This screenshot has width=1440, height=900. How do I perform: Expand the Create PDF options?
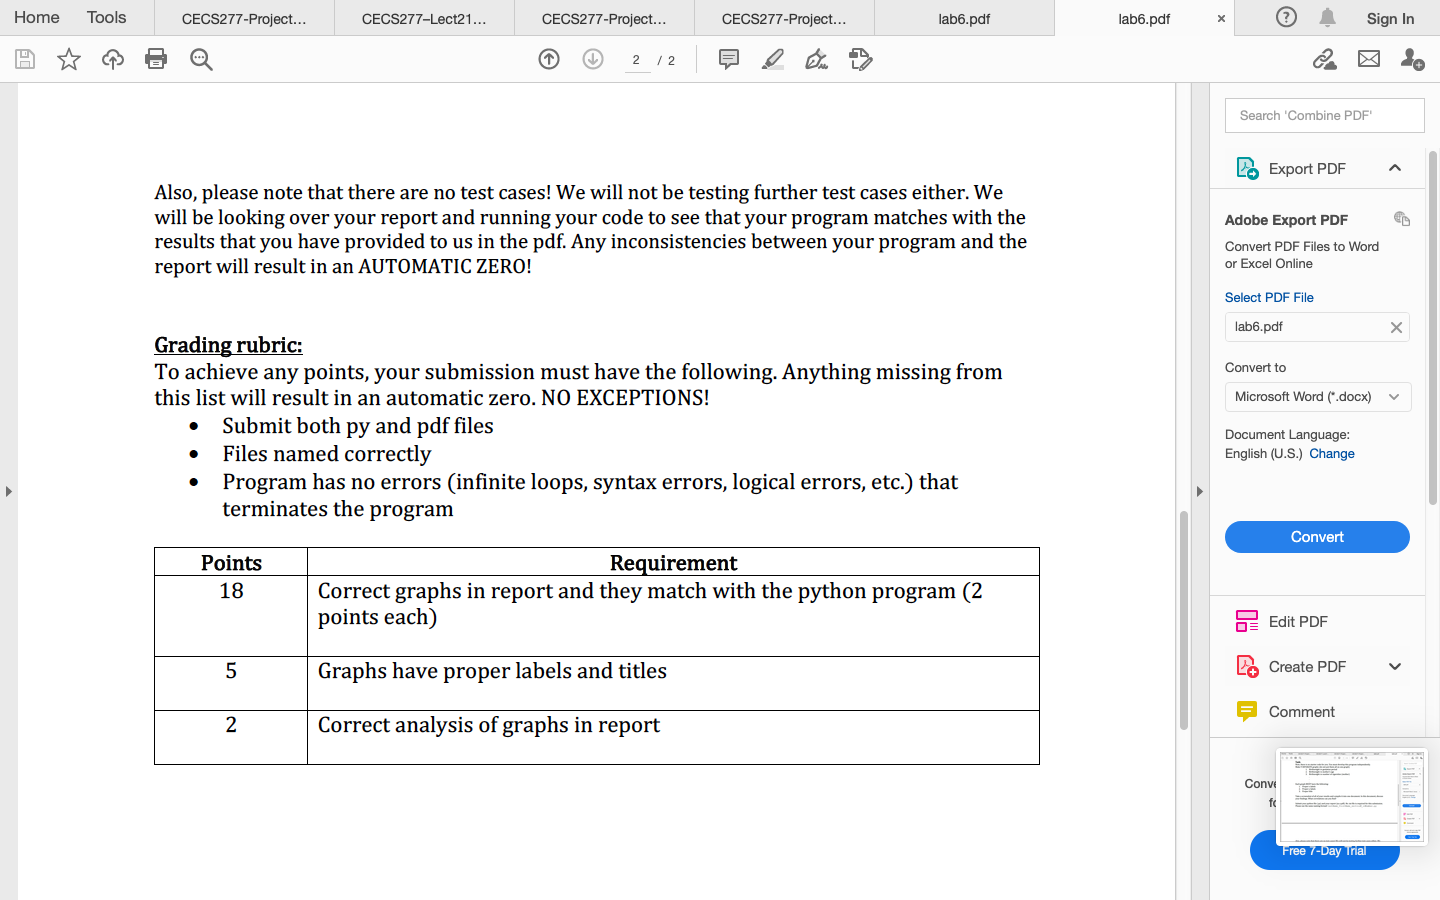pyautogui.click(x=1395, y=666)
